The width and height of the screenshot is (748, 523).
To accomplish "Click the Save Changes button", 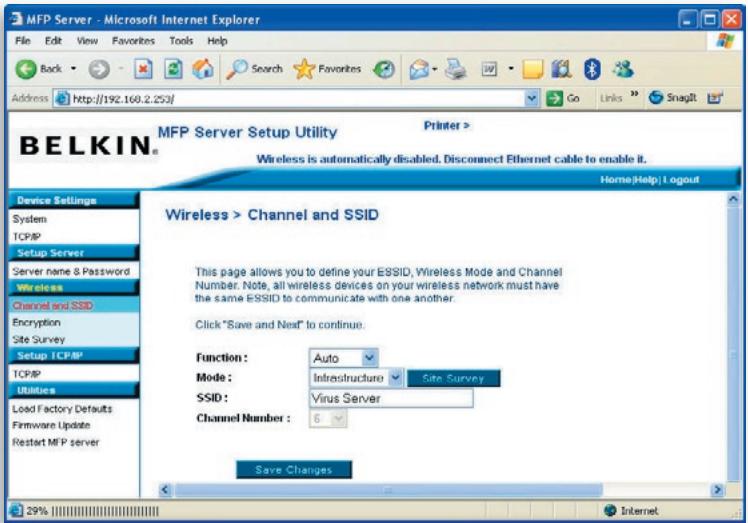I will (294, 470).
